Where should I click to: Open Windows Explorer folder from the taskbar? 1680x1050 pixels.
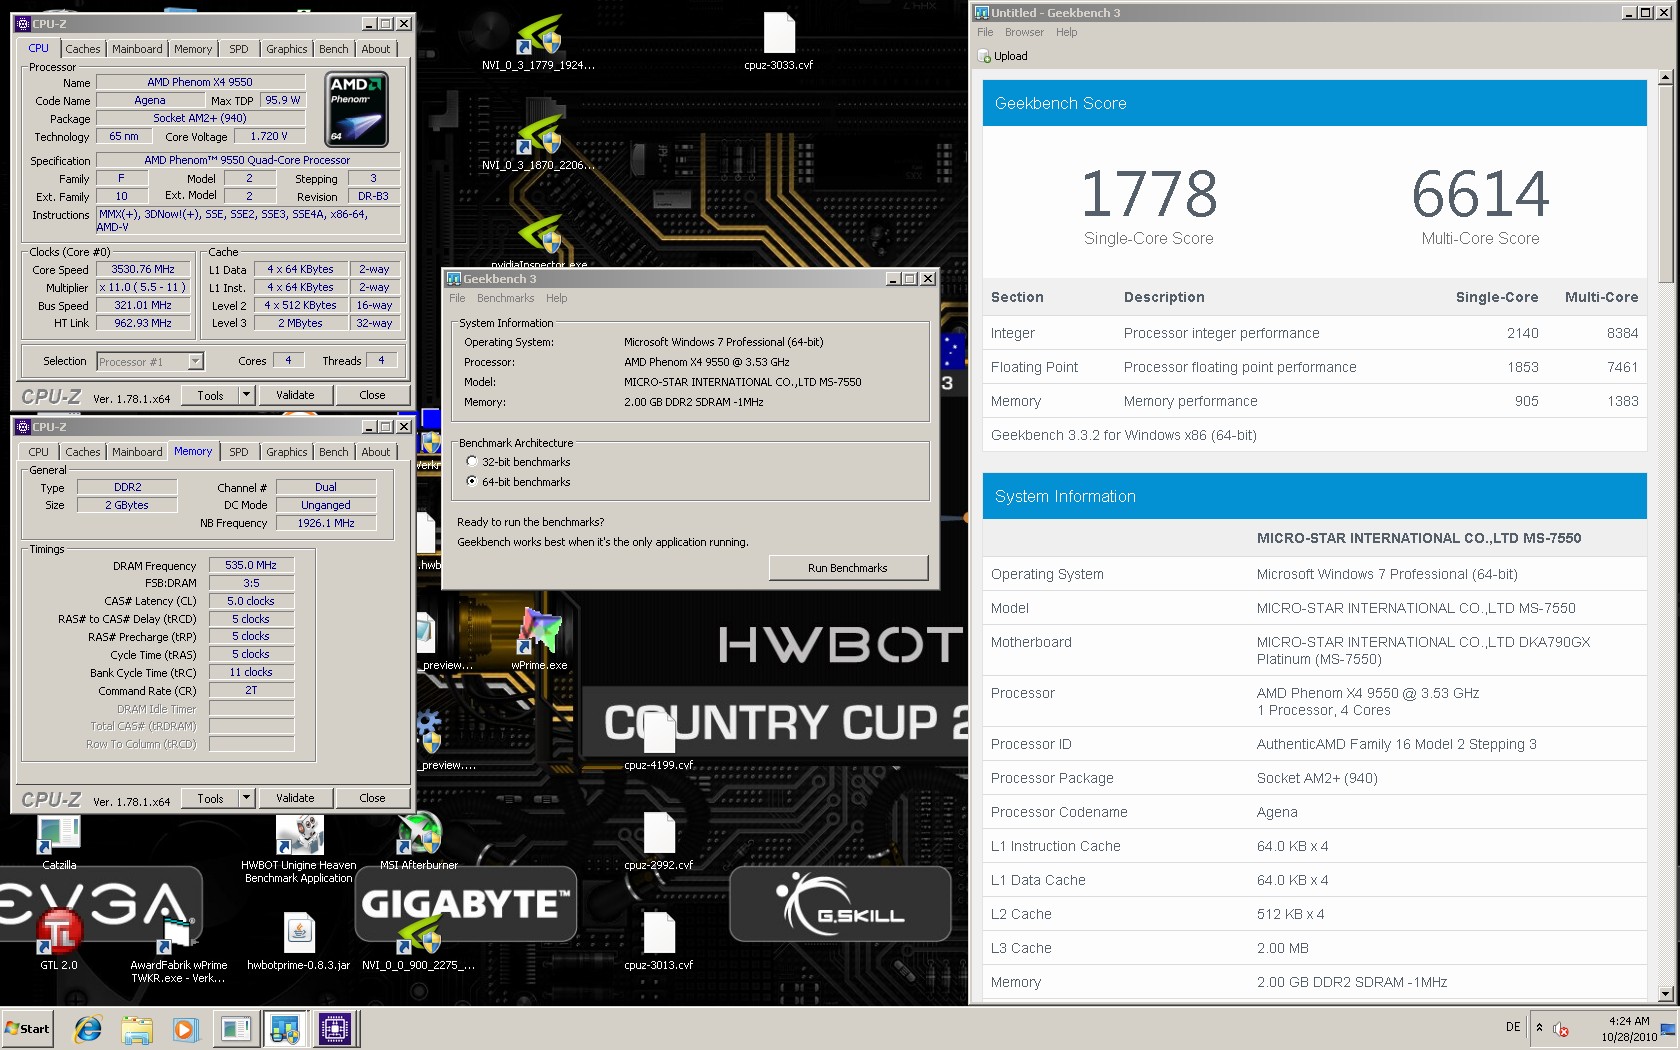pos(137,1029)
